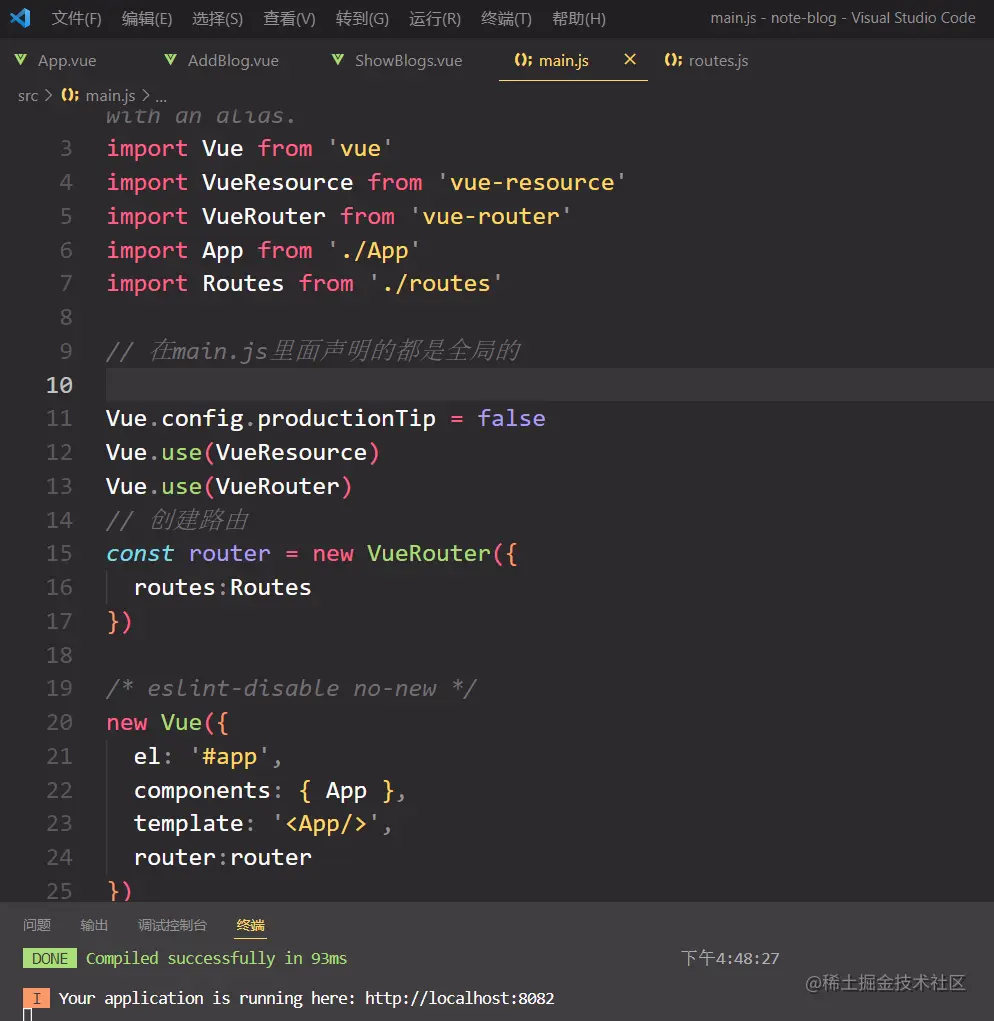Click the Vue icon on ShowBlogs.vue tab

coord(338,60)
